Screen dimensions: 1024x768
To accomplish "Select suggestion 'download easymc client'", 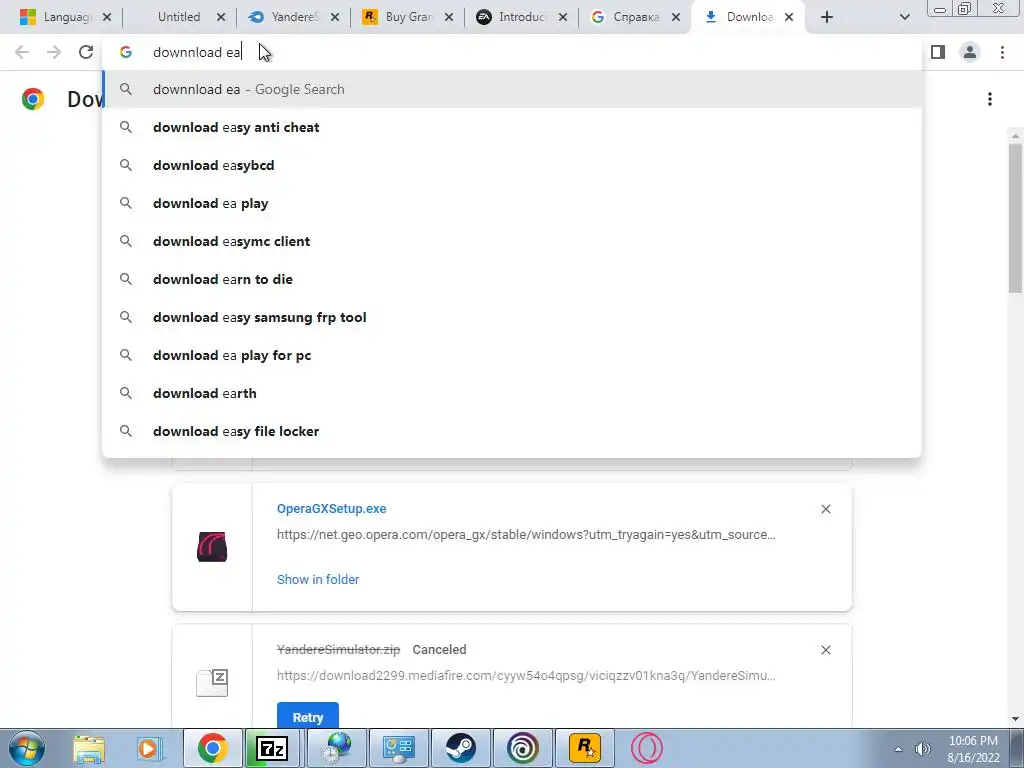I will [512, 241].
